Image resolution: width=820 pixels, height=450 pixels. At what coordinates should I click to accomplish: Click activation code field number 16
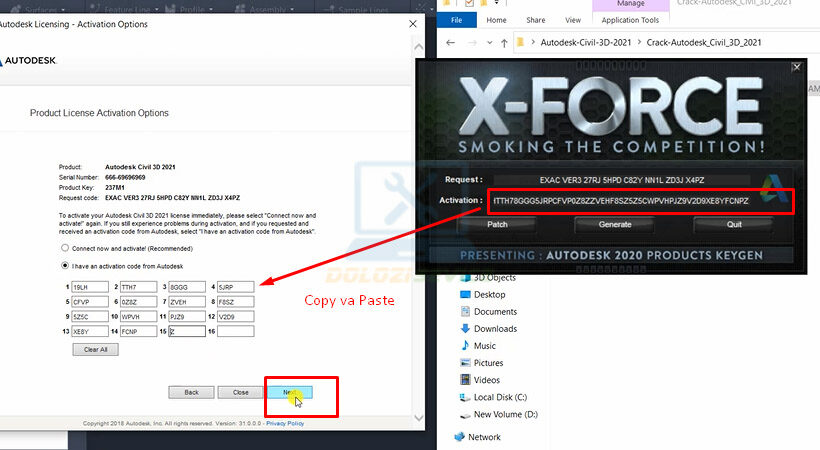tap(236, 331)
